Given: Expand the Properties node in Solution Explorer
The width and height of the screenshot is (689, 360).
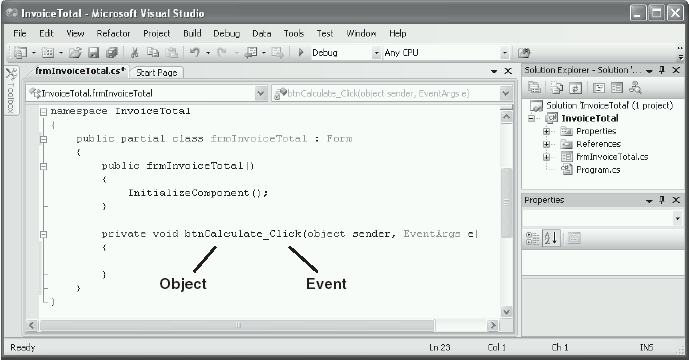Looking at the screenshot, I should click(x=546, y=131).
